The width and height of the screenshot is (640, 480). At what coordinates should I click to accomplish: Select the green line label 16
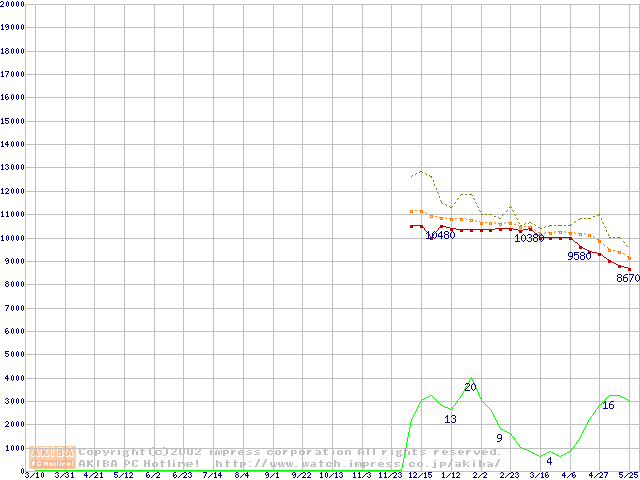click(608, 405)
